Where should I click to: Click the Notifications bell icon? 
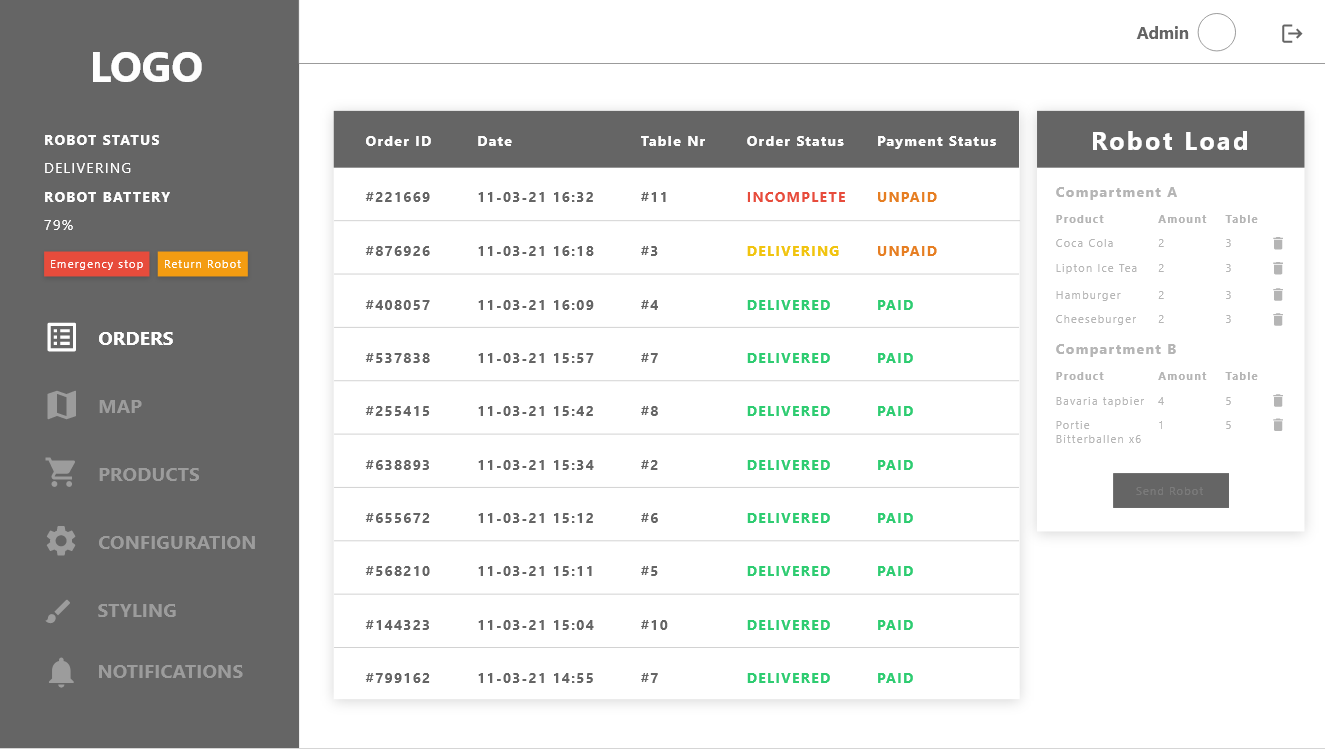click(62, 672)
